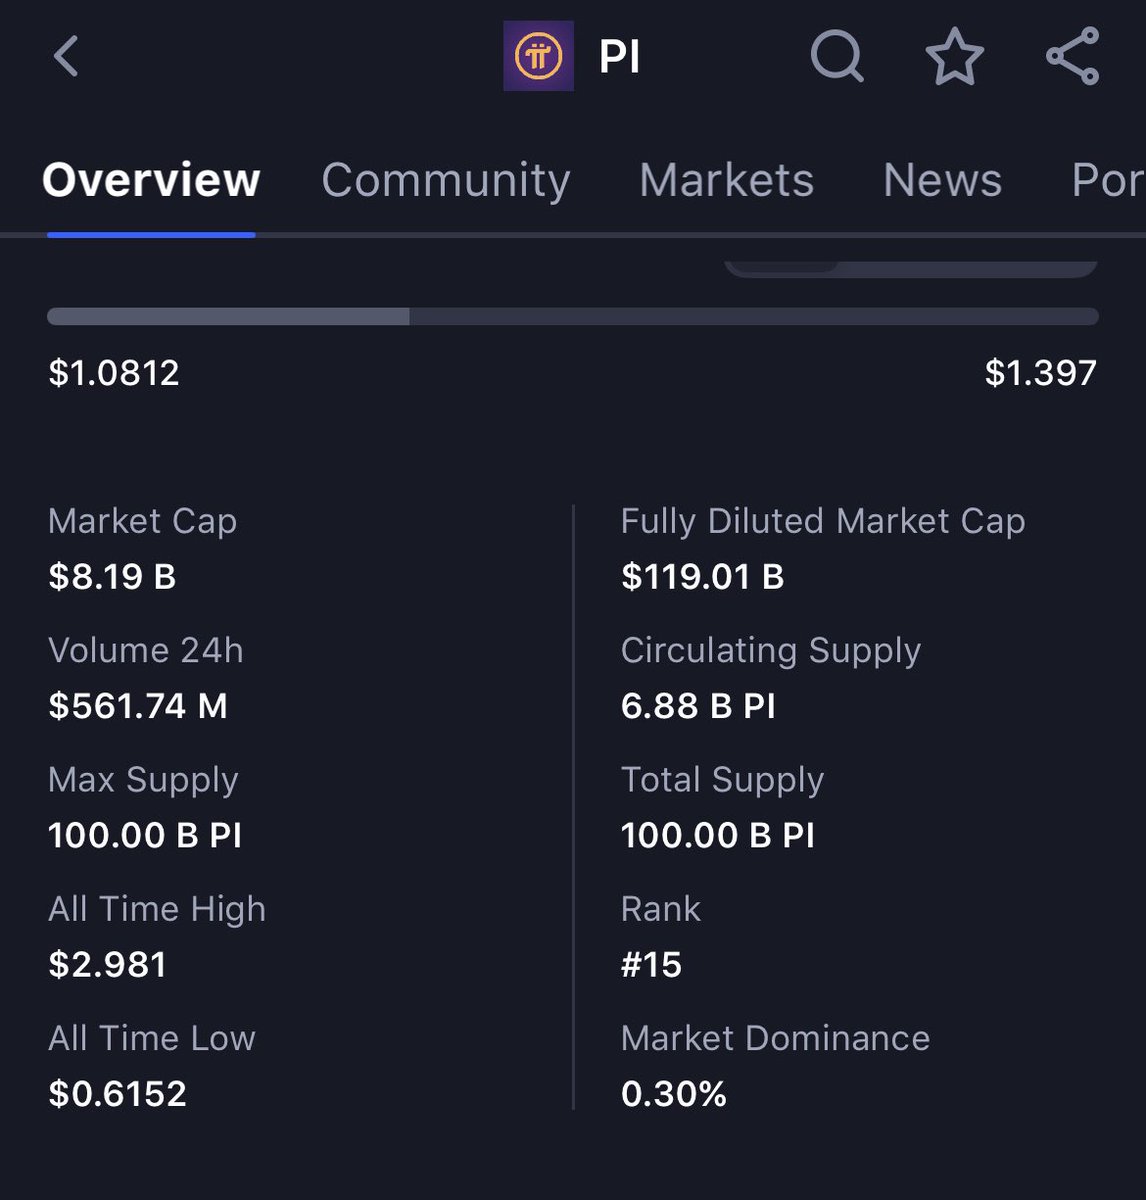Image resolution: width=1146 pixels, height=1200 pixels.
Task: Tap the $561.74 M volume value
Action: pos(138,706)
